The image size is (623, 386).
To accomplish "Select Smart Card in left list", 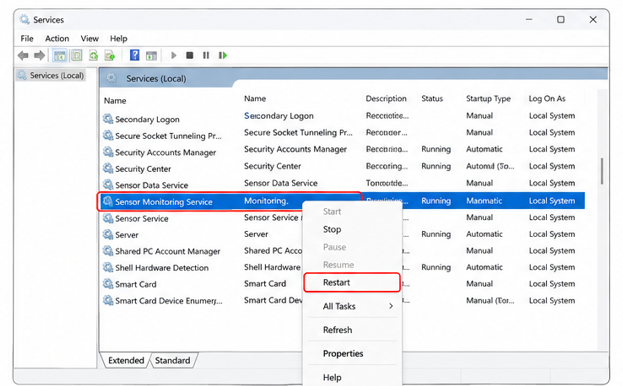I will coord(136,284).
